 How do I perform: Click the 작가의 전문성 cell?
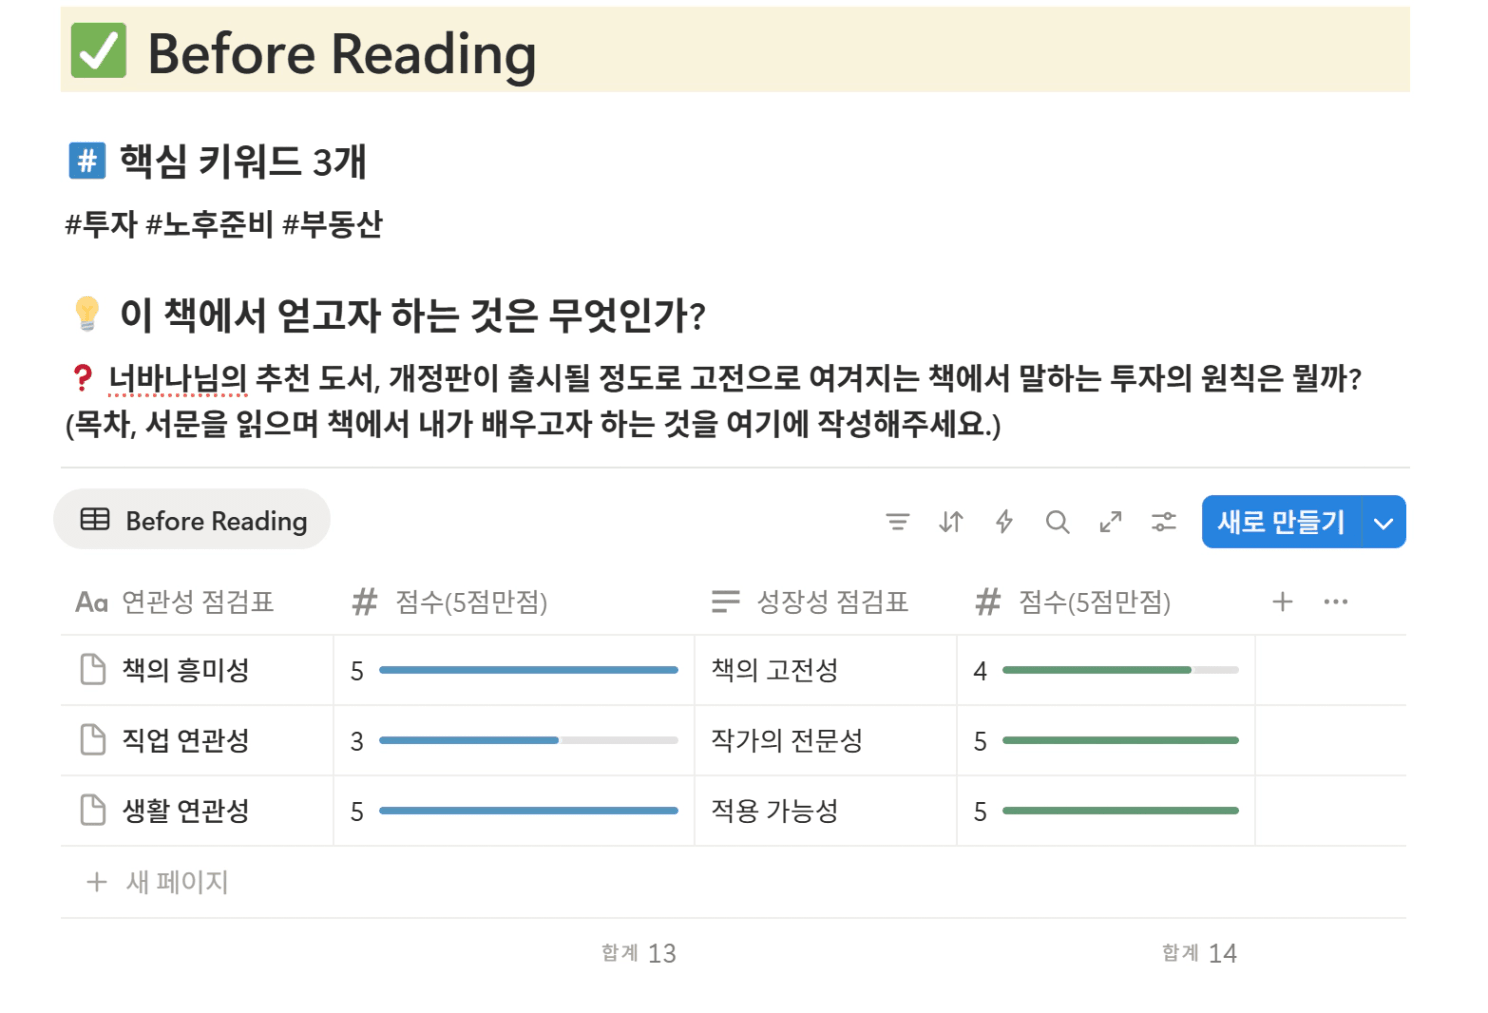tap(786, 741)
